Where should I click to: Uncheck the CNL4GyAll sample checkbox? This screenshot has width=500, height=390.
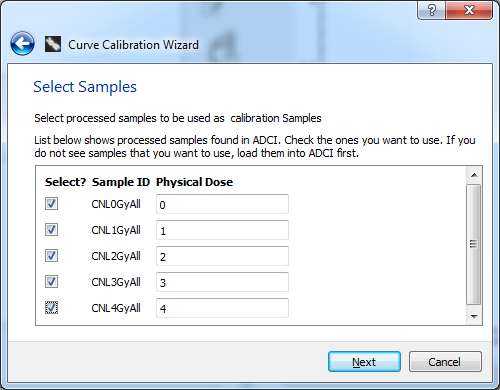(x=51, y=308)
